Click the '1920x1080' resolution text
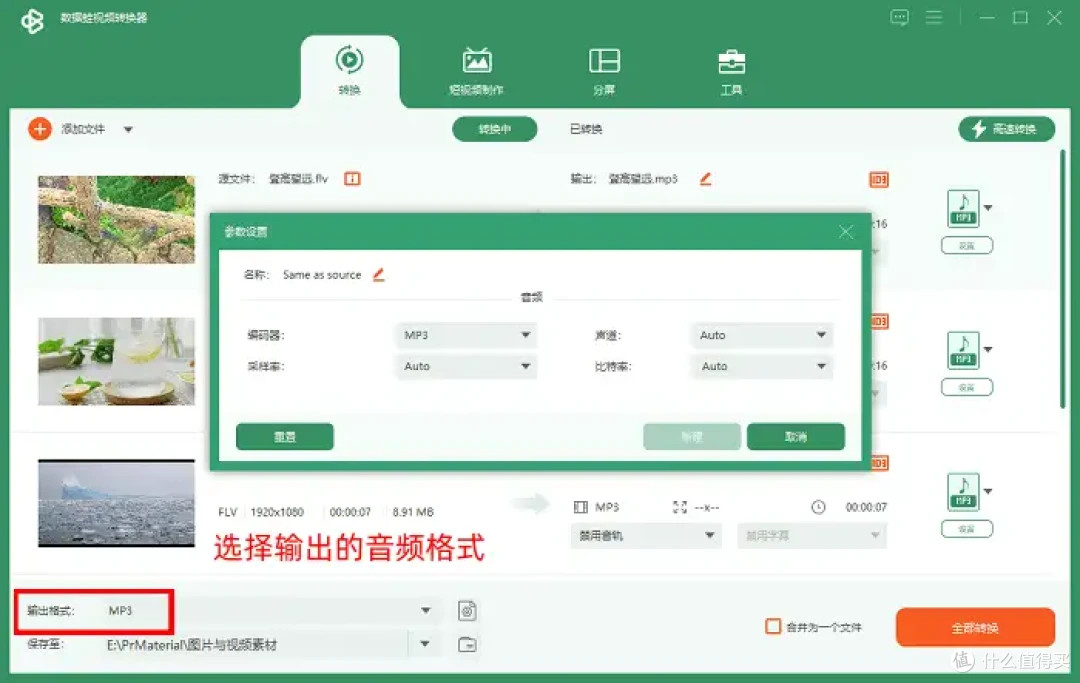Screen dimensions: 1080x683 [x=277, y=512]
